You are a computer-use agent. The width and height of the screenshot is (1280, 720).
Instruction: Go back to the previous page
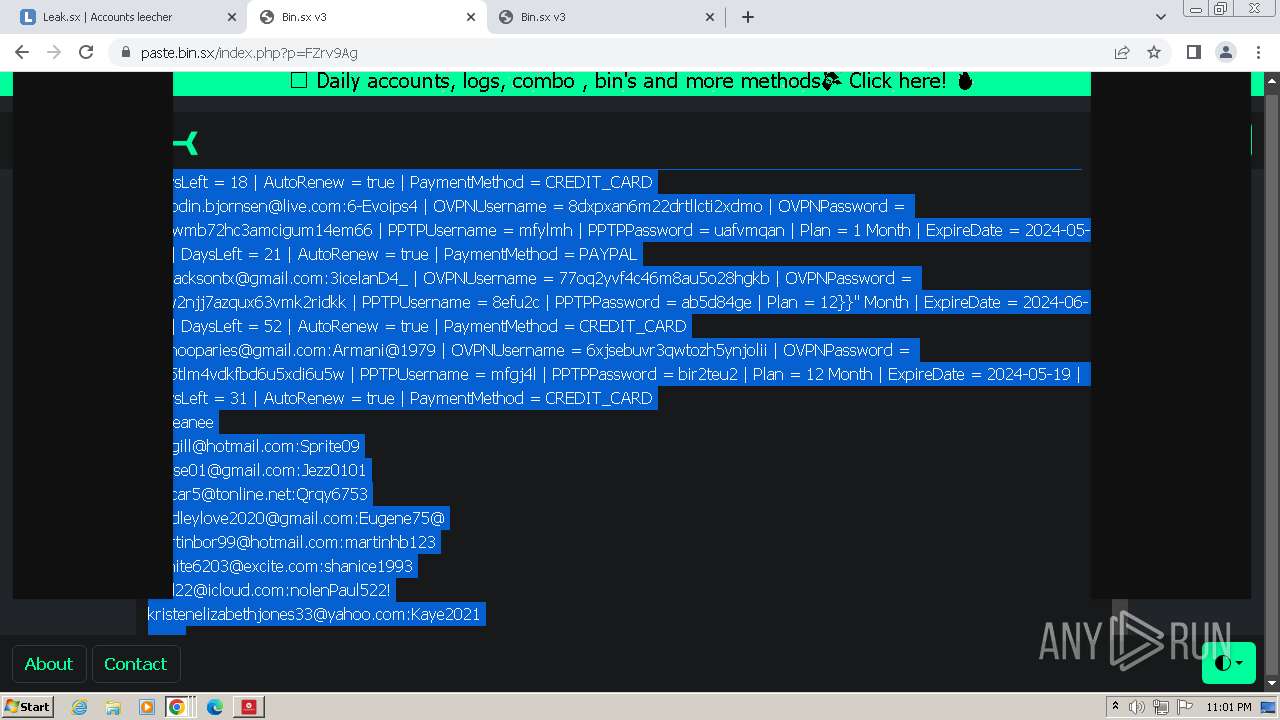click(22, 52)
